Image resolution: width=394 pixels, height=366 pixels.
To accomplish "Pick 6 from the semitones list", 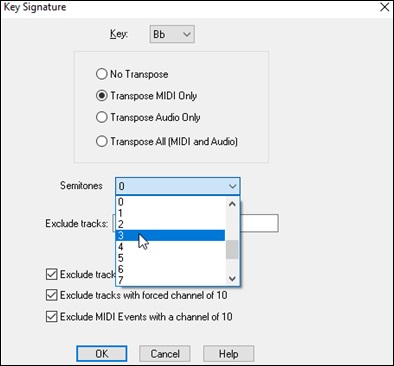I will point(170,269).
